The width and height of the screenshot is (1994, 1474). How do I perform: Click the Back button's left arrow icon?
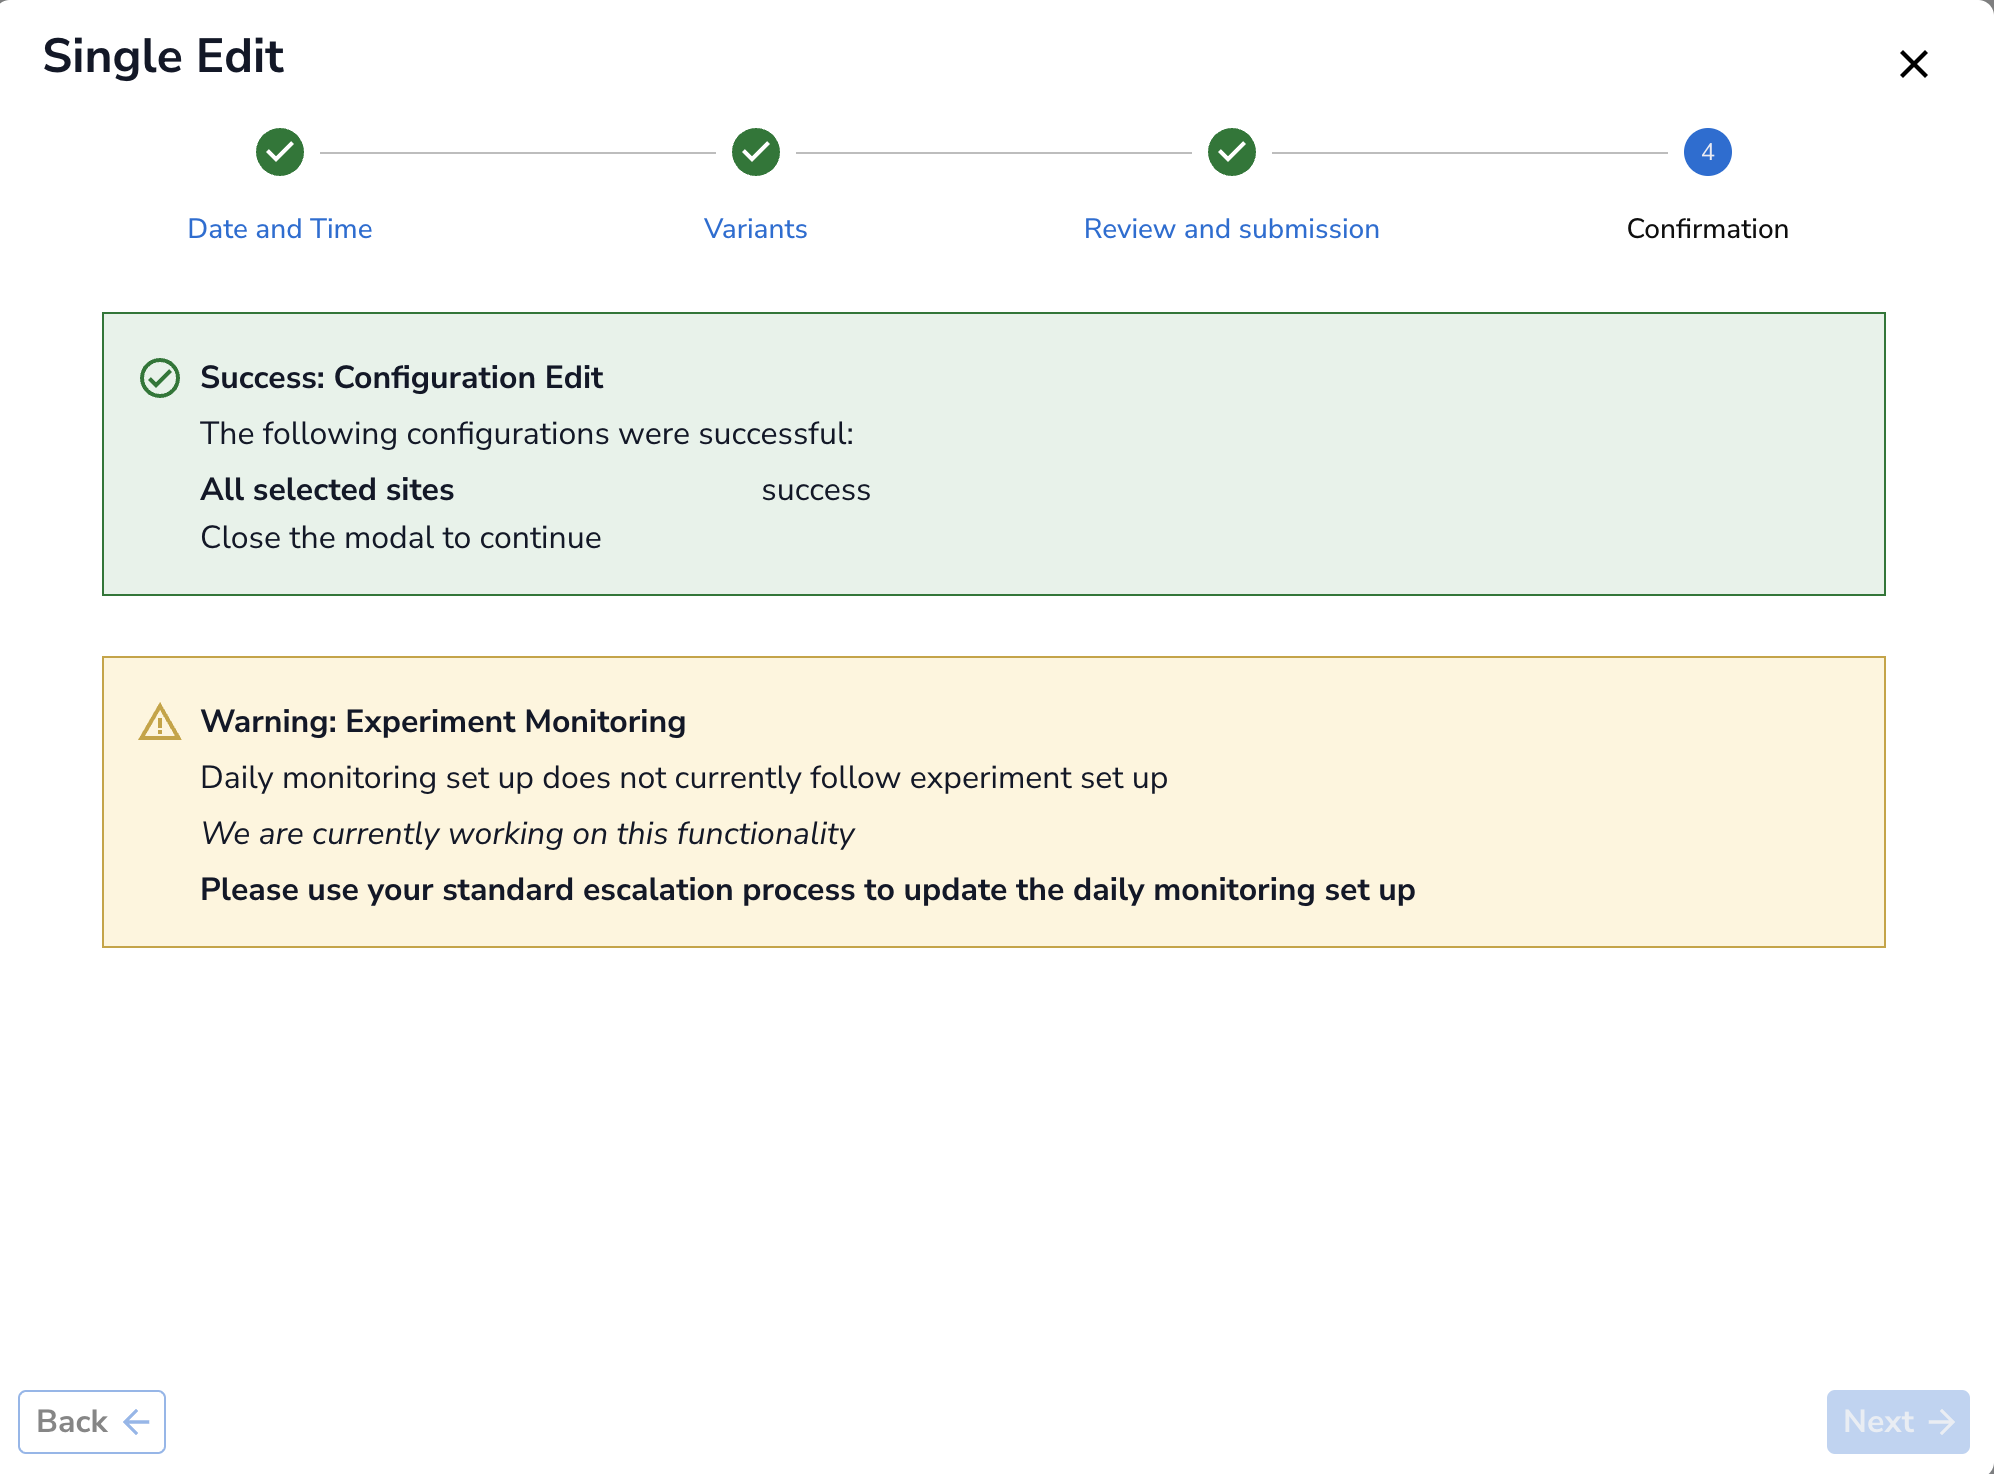[136, 1422]
